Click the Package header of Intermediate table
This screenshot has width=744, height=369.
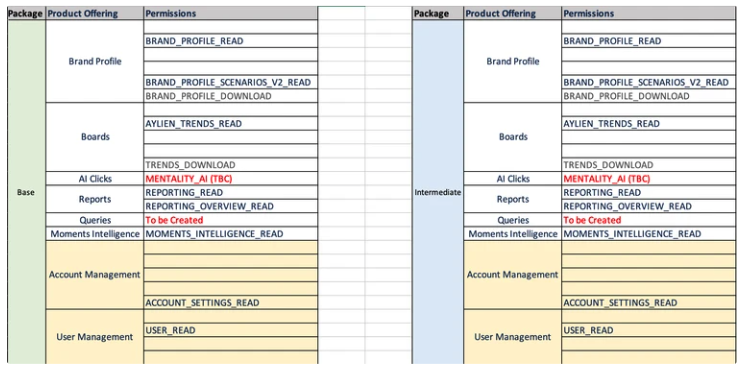point(438,13)
